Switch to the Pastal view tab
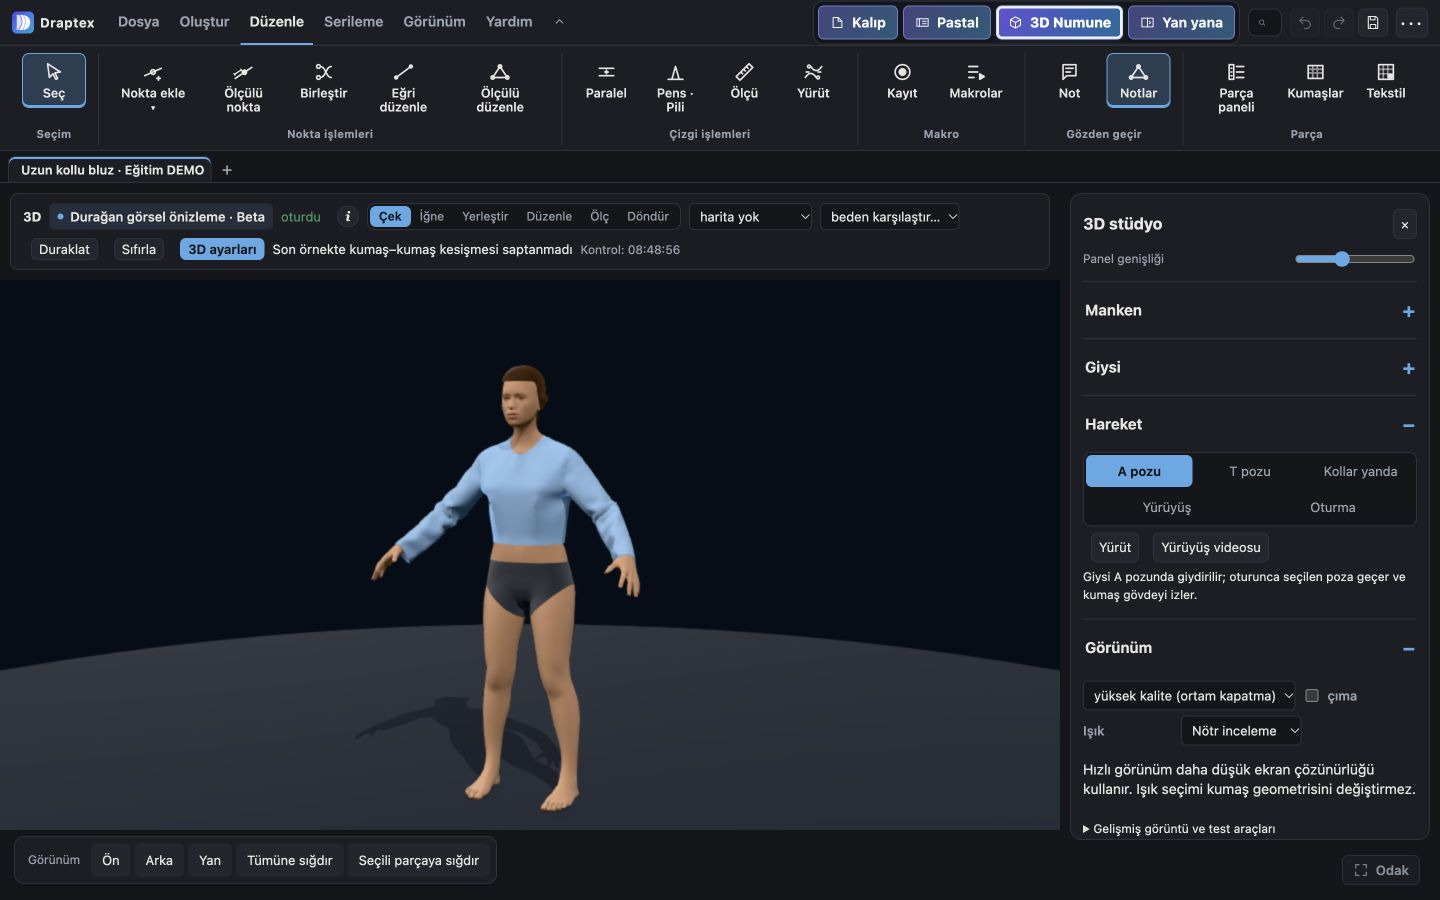This screenshot has width=1440, height=900. [947, 22]
